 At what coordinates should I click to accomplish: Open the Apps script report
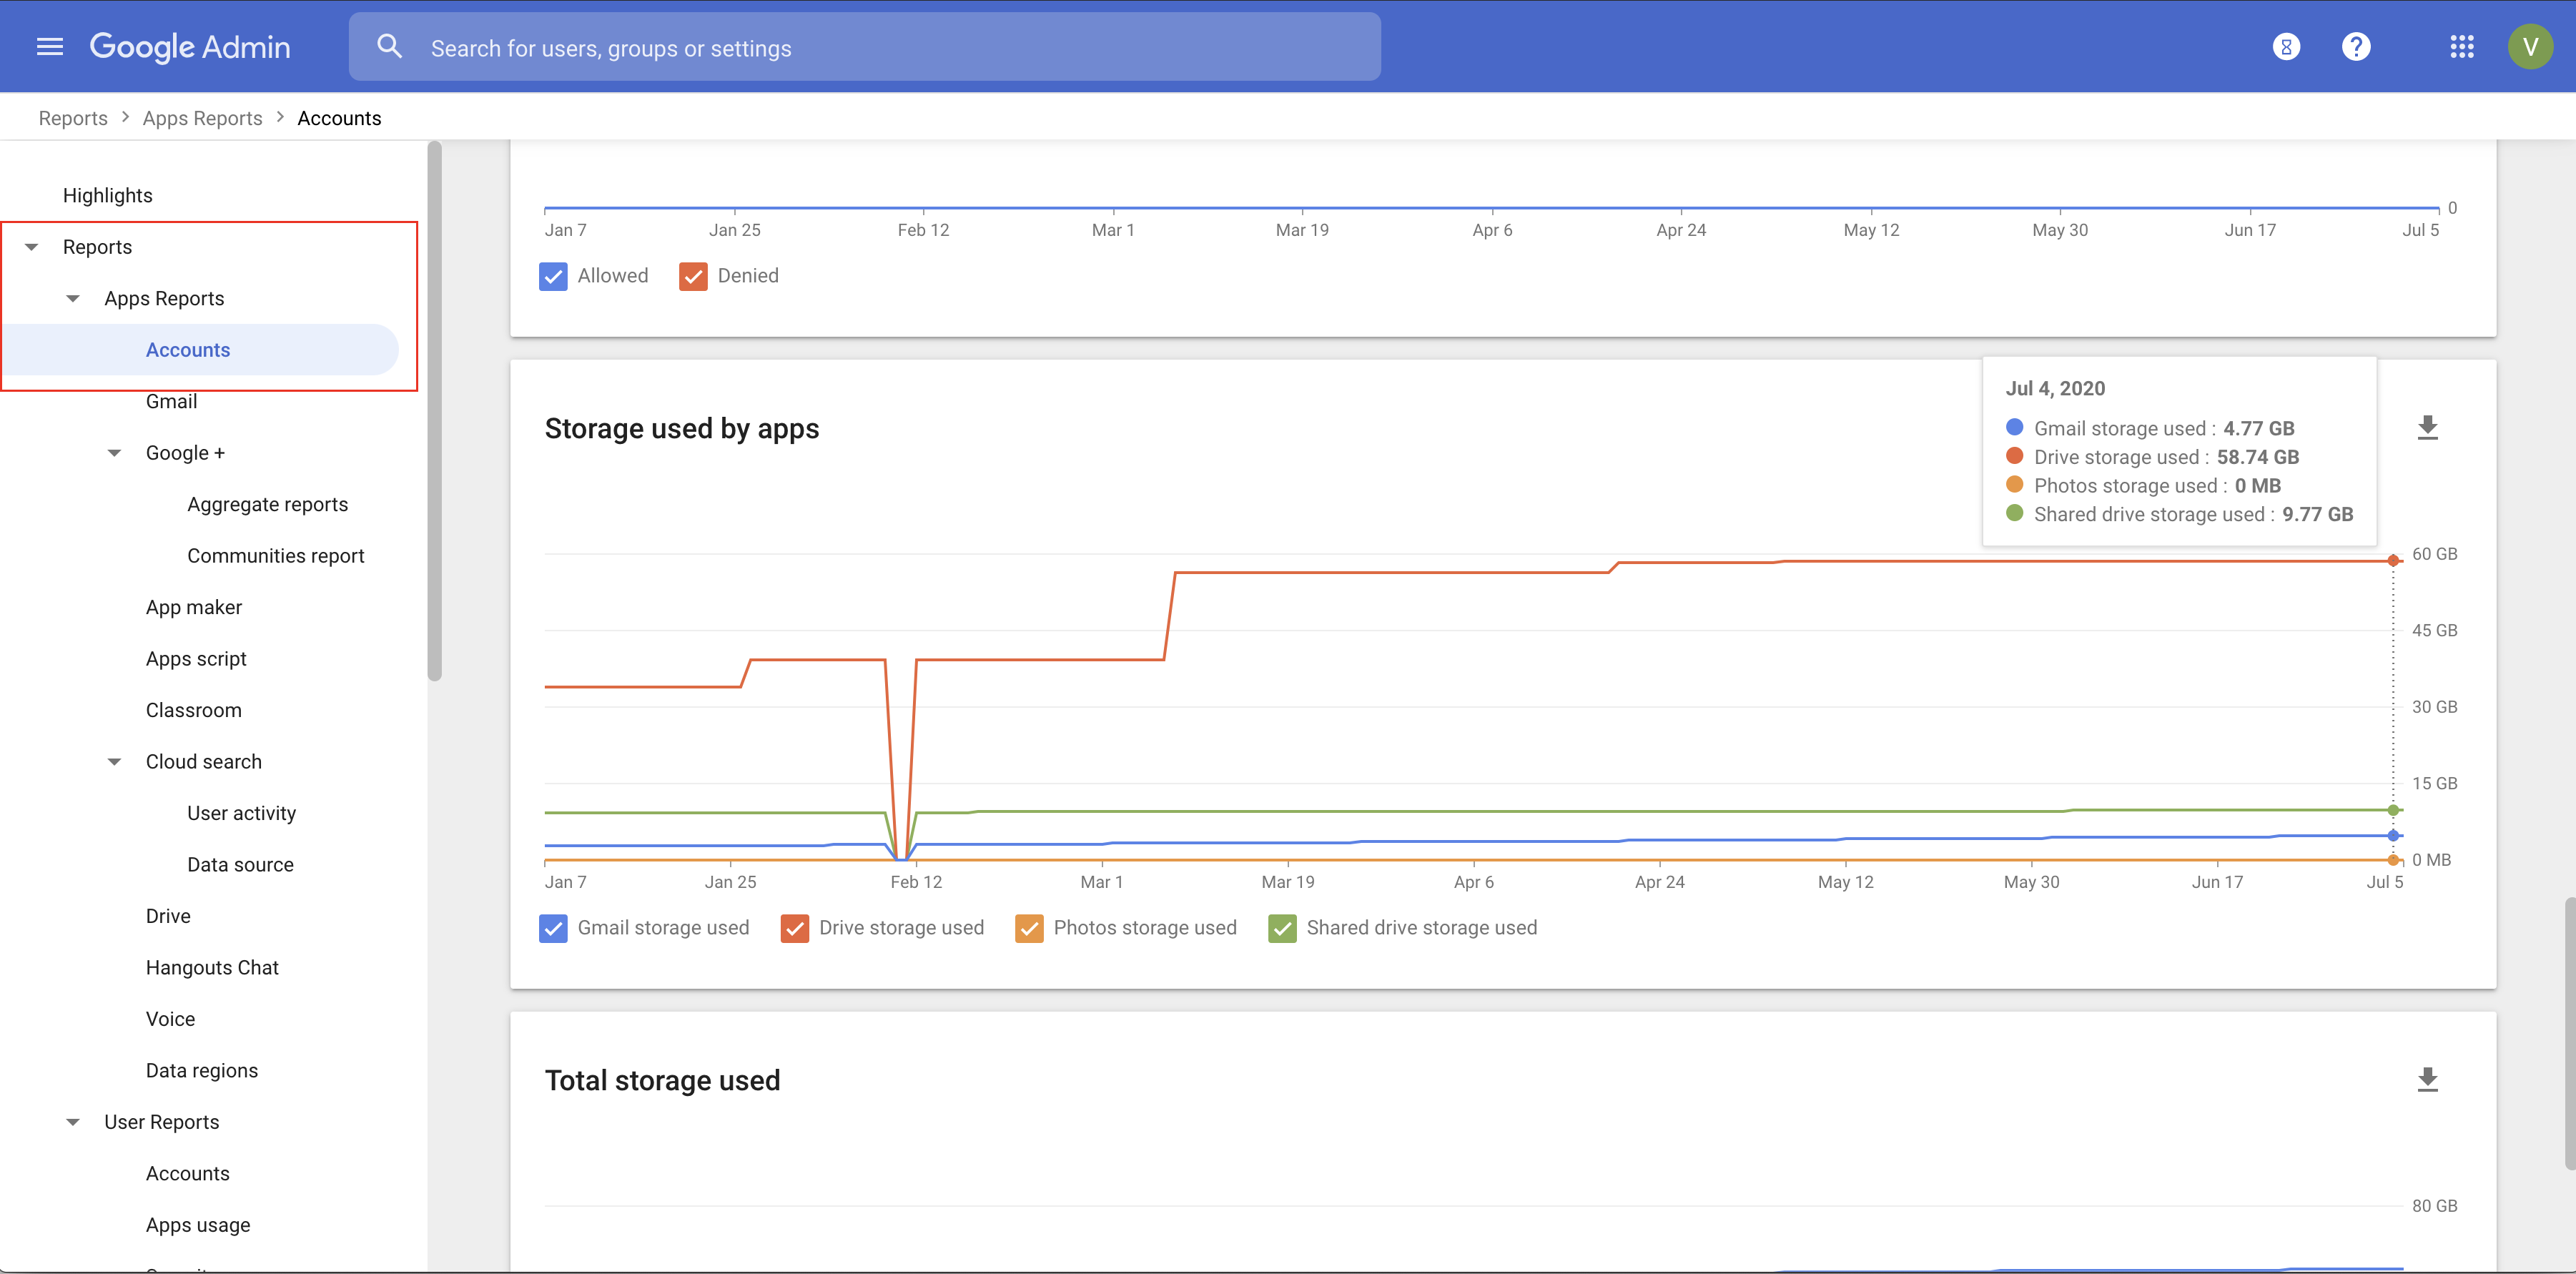(x=196, y=659)
